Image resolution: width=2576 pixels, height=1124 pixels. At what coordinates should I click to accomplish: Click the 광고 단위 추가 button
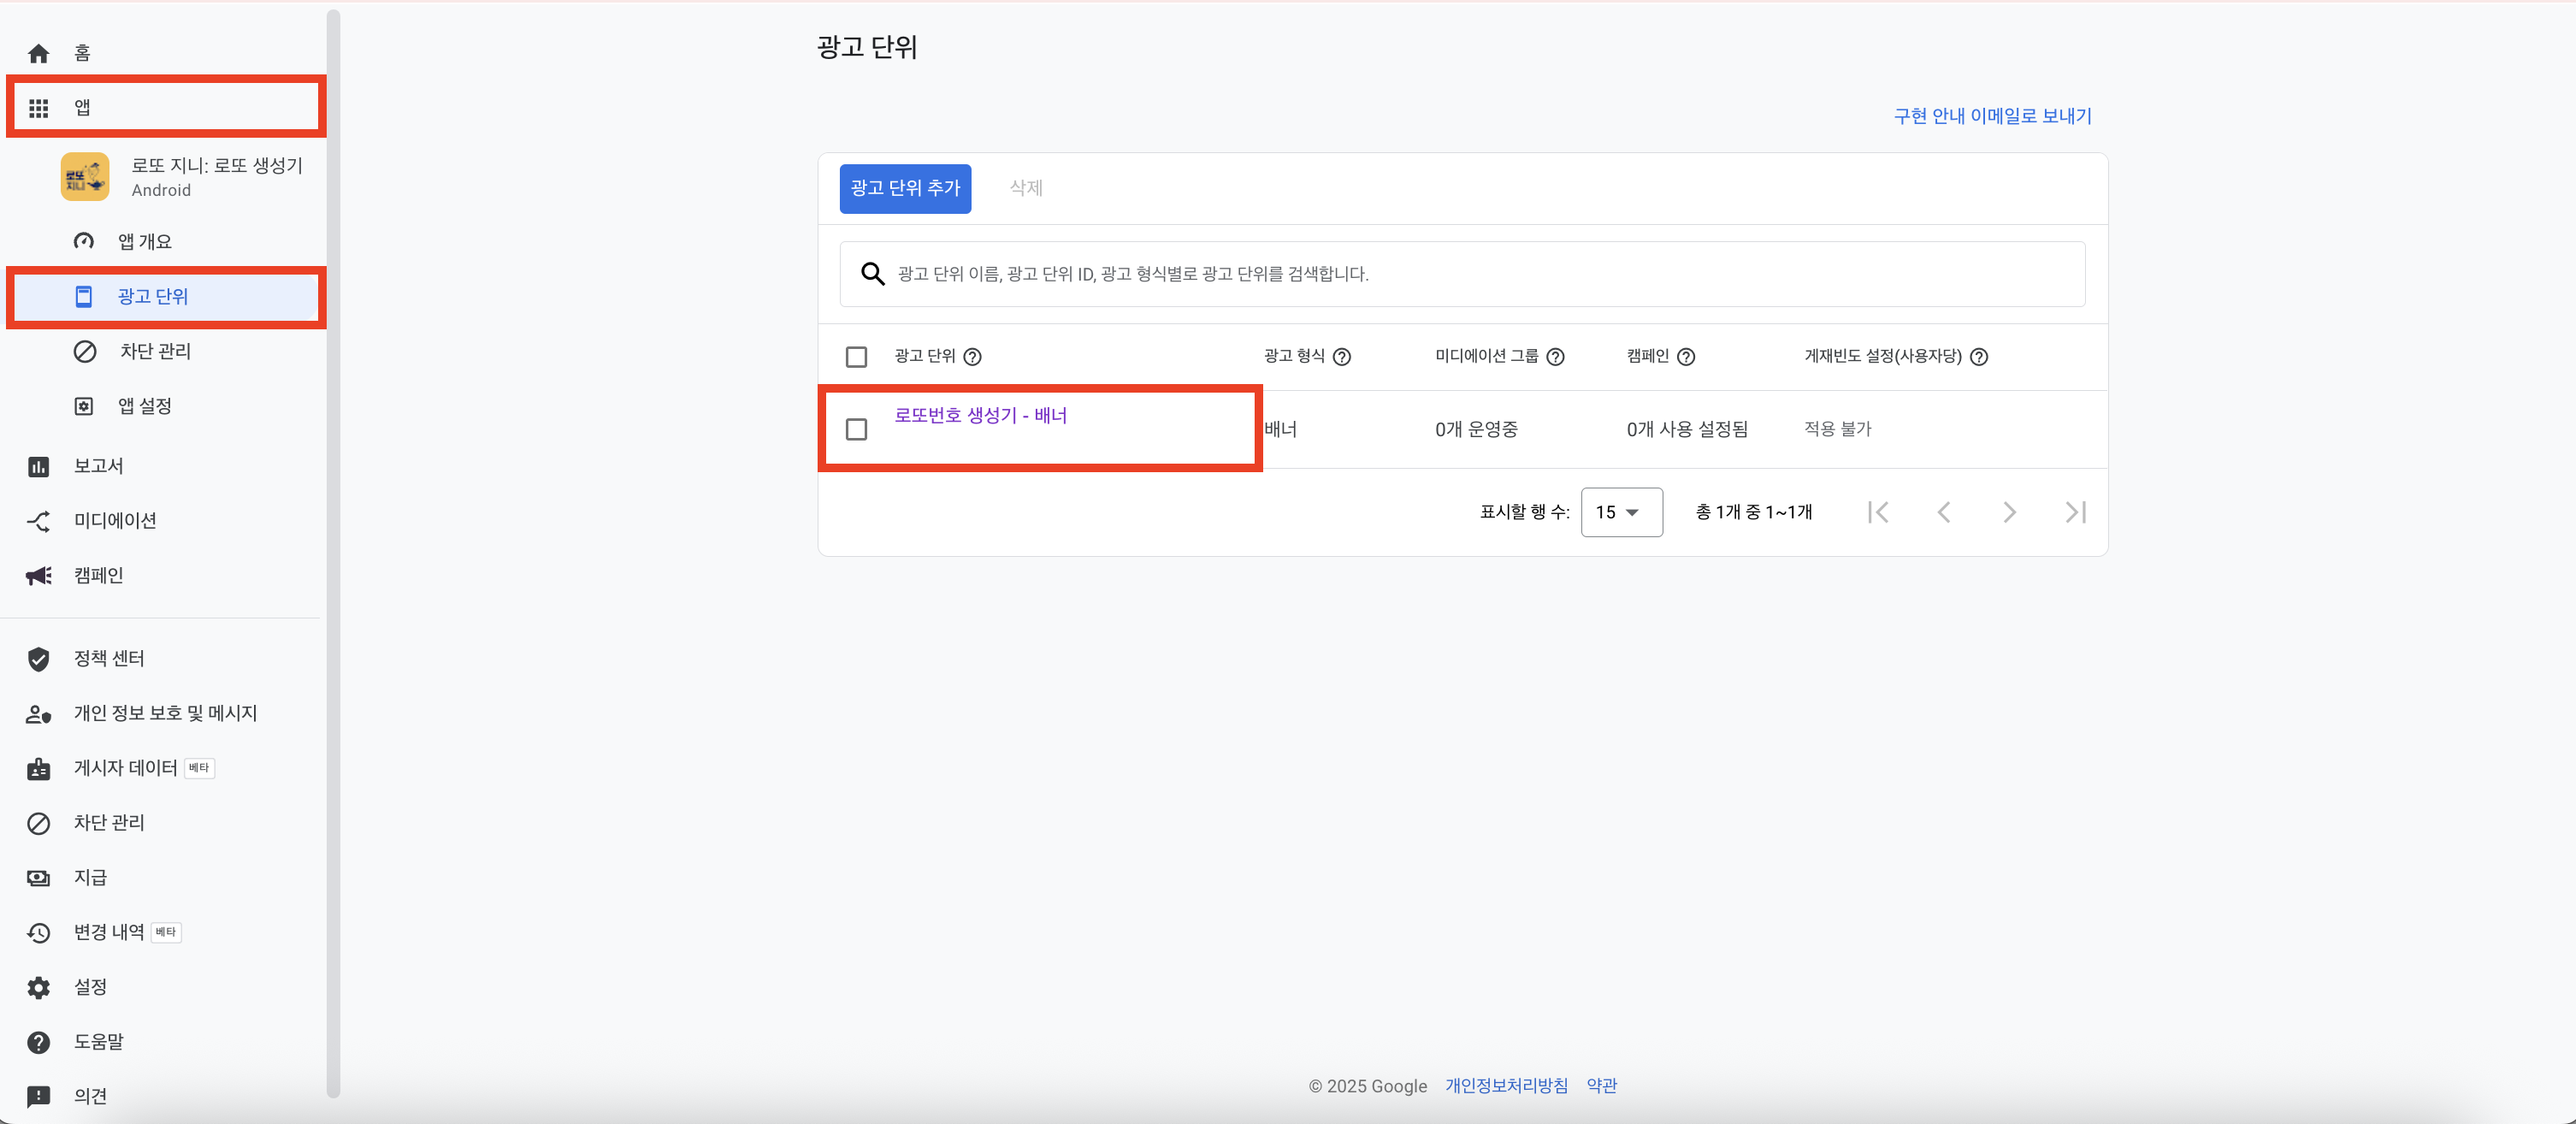tap(905, 188)
